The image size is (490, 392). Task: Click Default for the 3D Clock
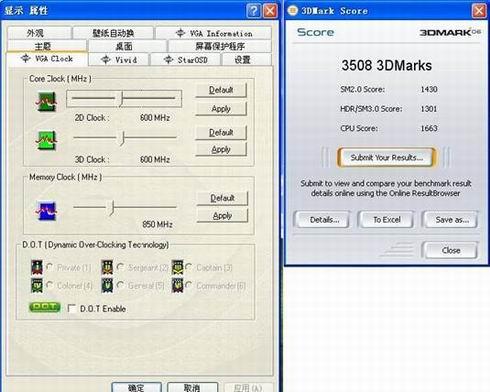[221, 133]
